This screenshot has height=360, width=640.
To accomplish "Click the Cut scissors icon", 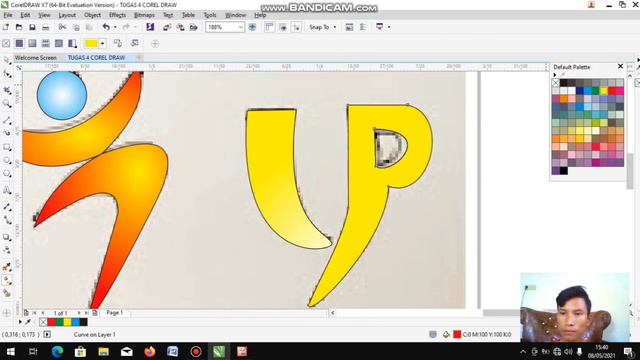I will pos(62,27).
